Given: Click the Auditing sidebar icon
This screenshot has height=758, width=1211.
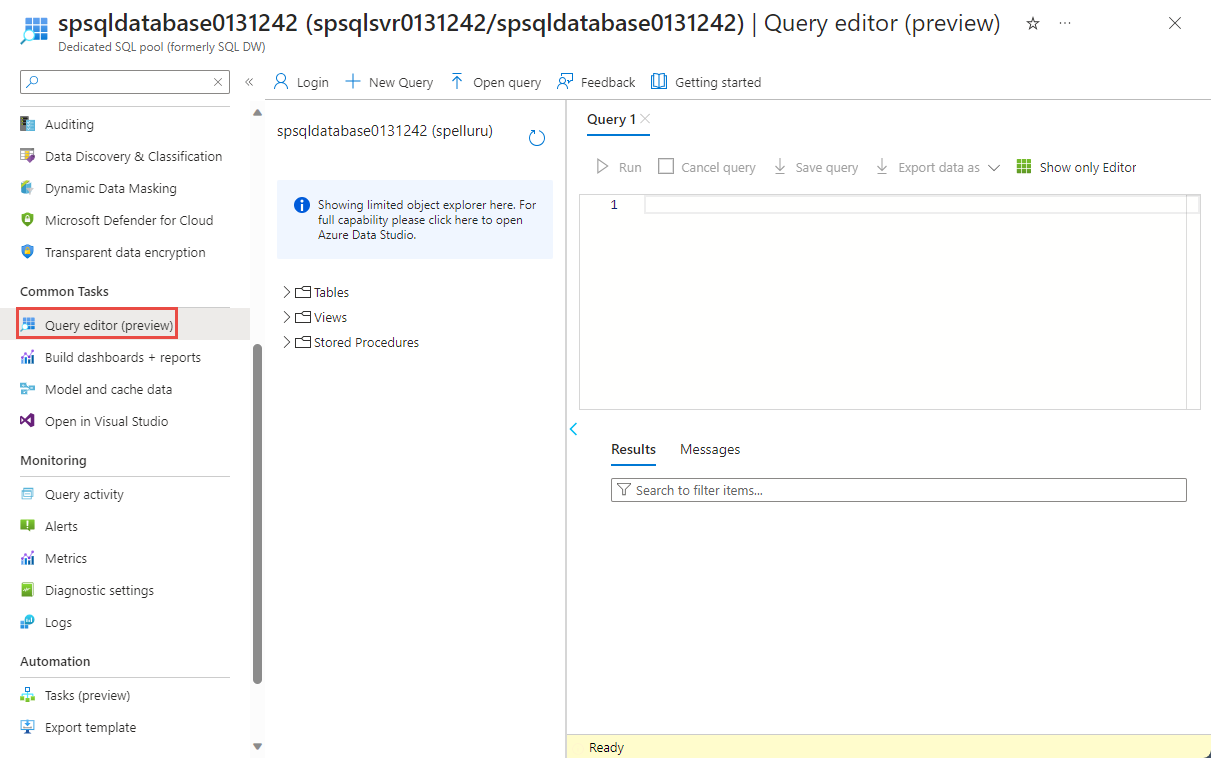Looking at the screenshot, I should pyautogui.click(x=28, y=125).
